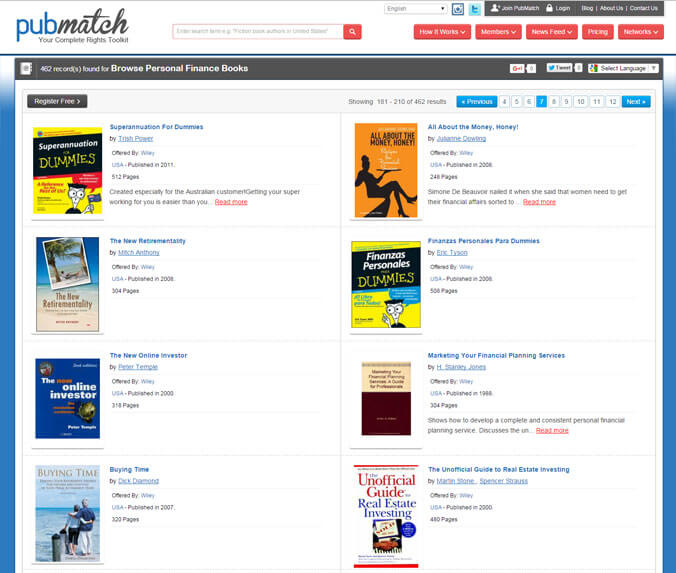Viewport: 676px width, 573px height.
Task: Go to results page 11
Action: pos(597,102)
